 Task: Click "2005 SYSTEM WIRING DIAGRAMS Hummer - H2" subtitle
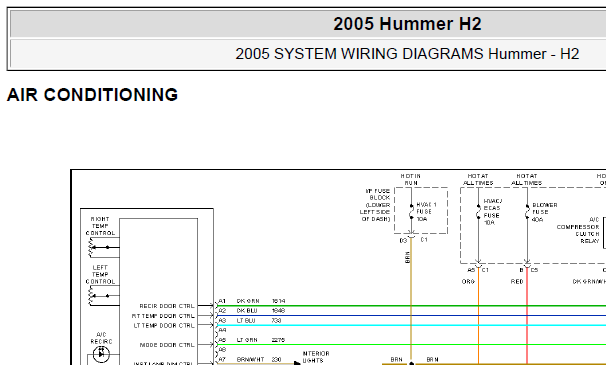click(407, 54)
